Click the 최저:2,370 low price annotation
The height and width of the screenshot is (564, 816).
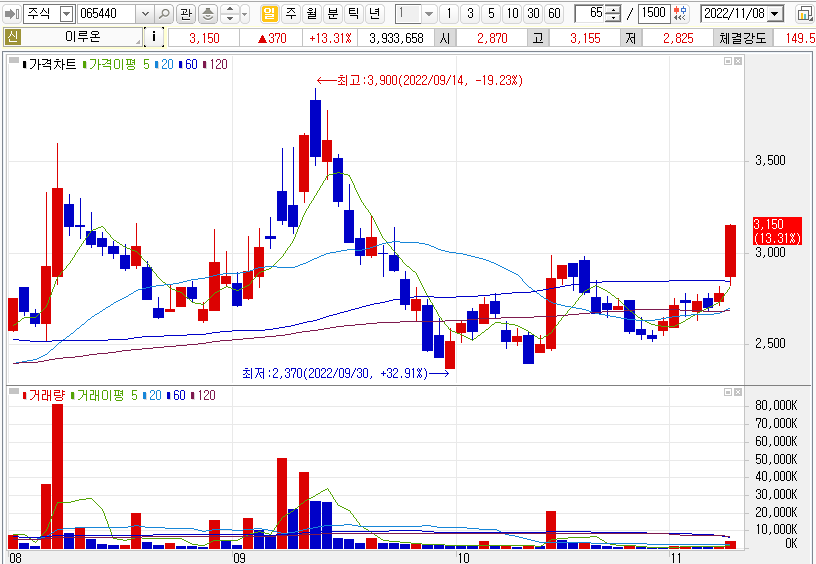click(345, 373)
